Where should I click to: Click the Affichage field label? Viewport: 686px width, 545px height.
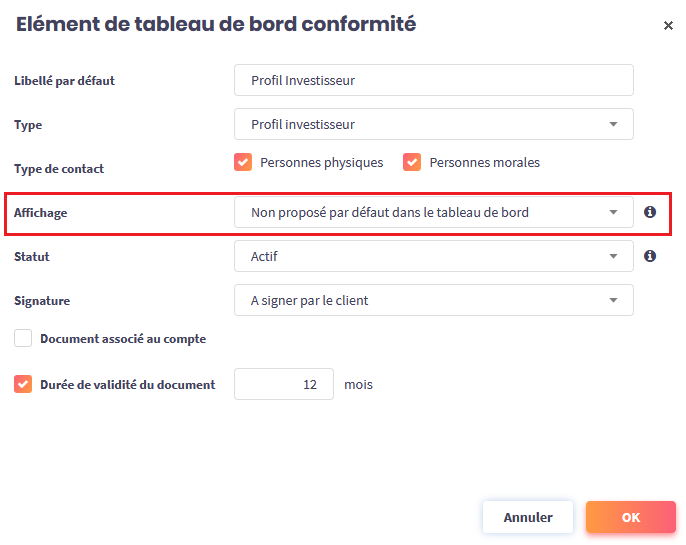click(41, 213)
